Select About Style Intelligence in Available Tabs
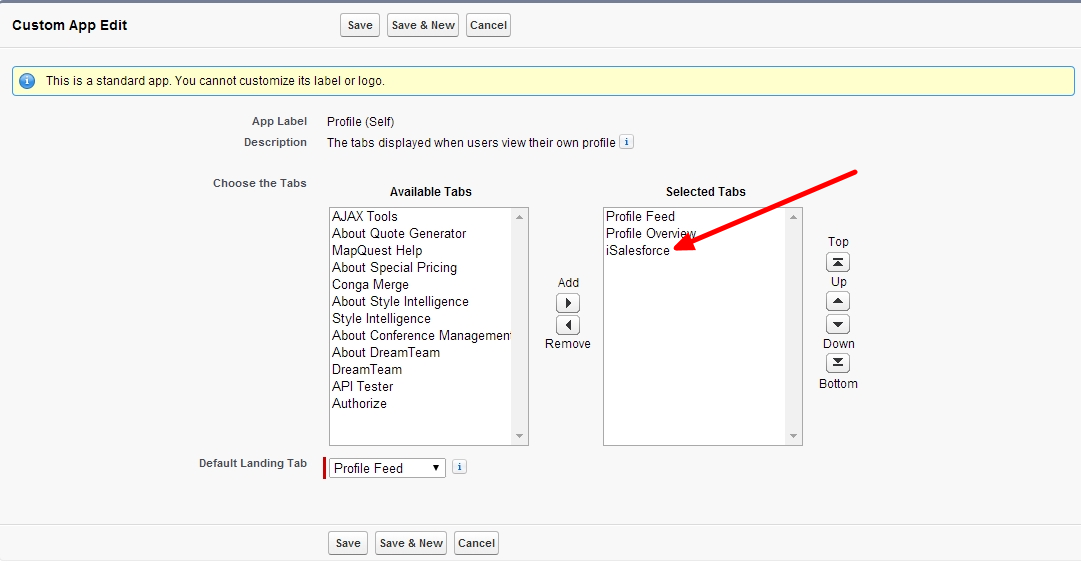Image resolution: width=1081 pixels, height=566 pixels. click(421, 301)
